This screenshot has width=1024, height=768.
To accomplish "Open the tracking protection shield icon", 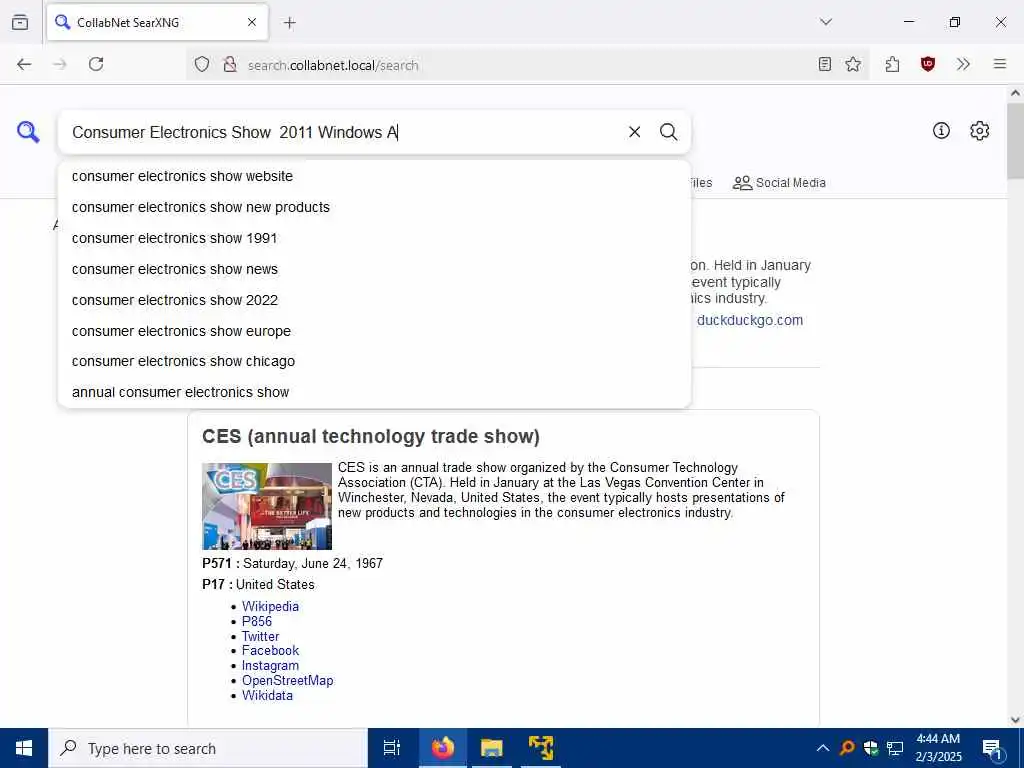I will pyautogui.click(x=202, y=64).
